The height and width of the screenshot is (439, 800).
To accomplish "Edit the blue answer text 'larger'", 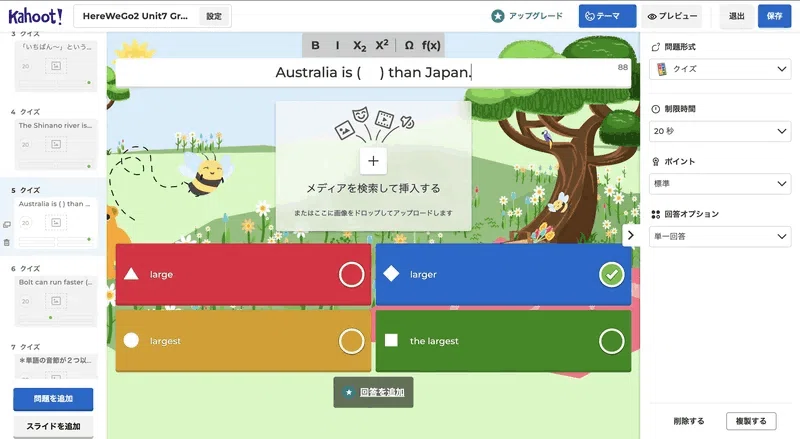I will tap(423, 275).
